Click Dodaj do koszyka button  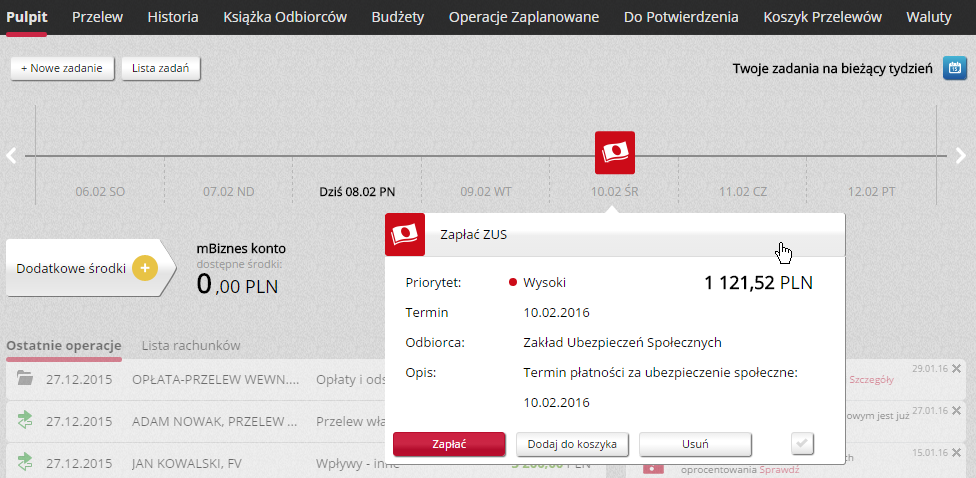pos(572,444)
